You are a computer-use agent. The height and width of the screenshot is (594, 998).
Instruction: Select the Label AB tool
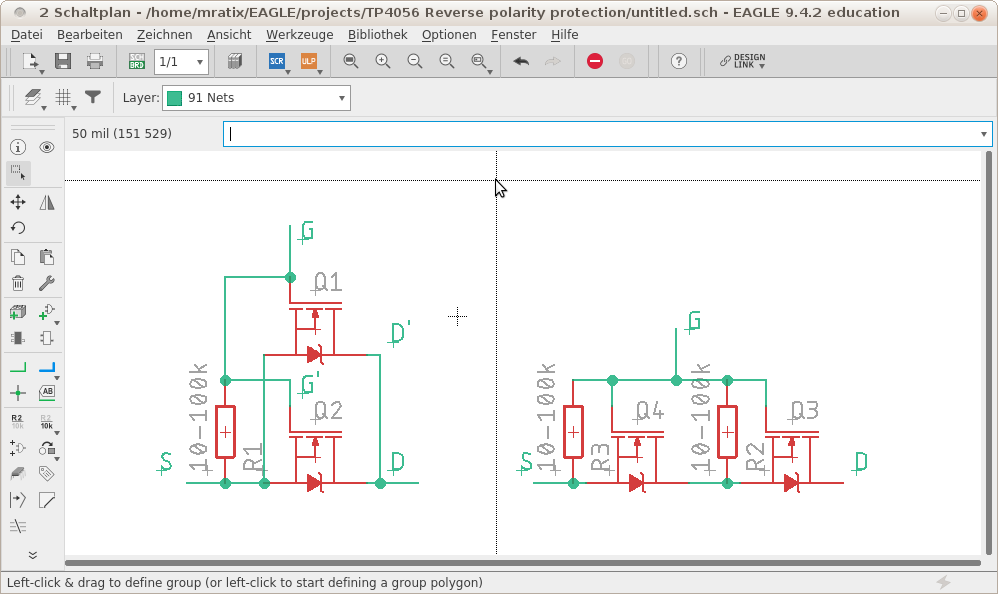click(46, 393)
